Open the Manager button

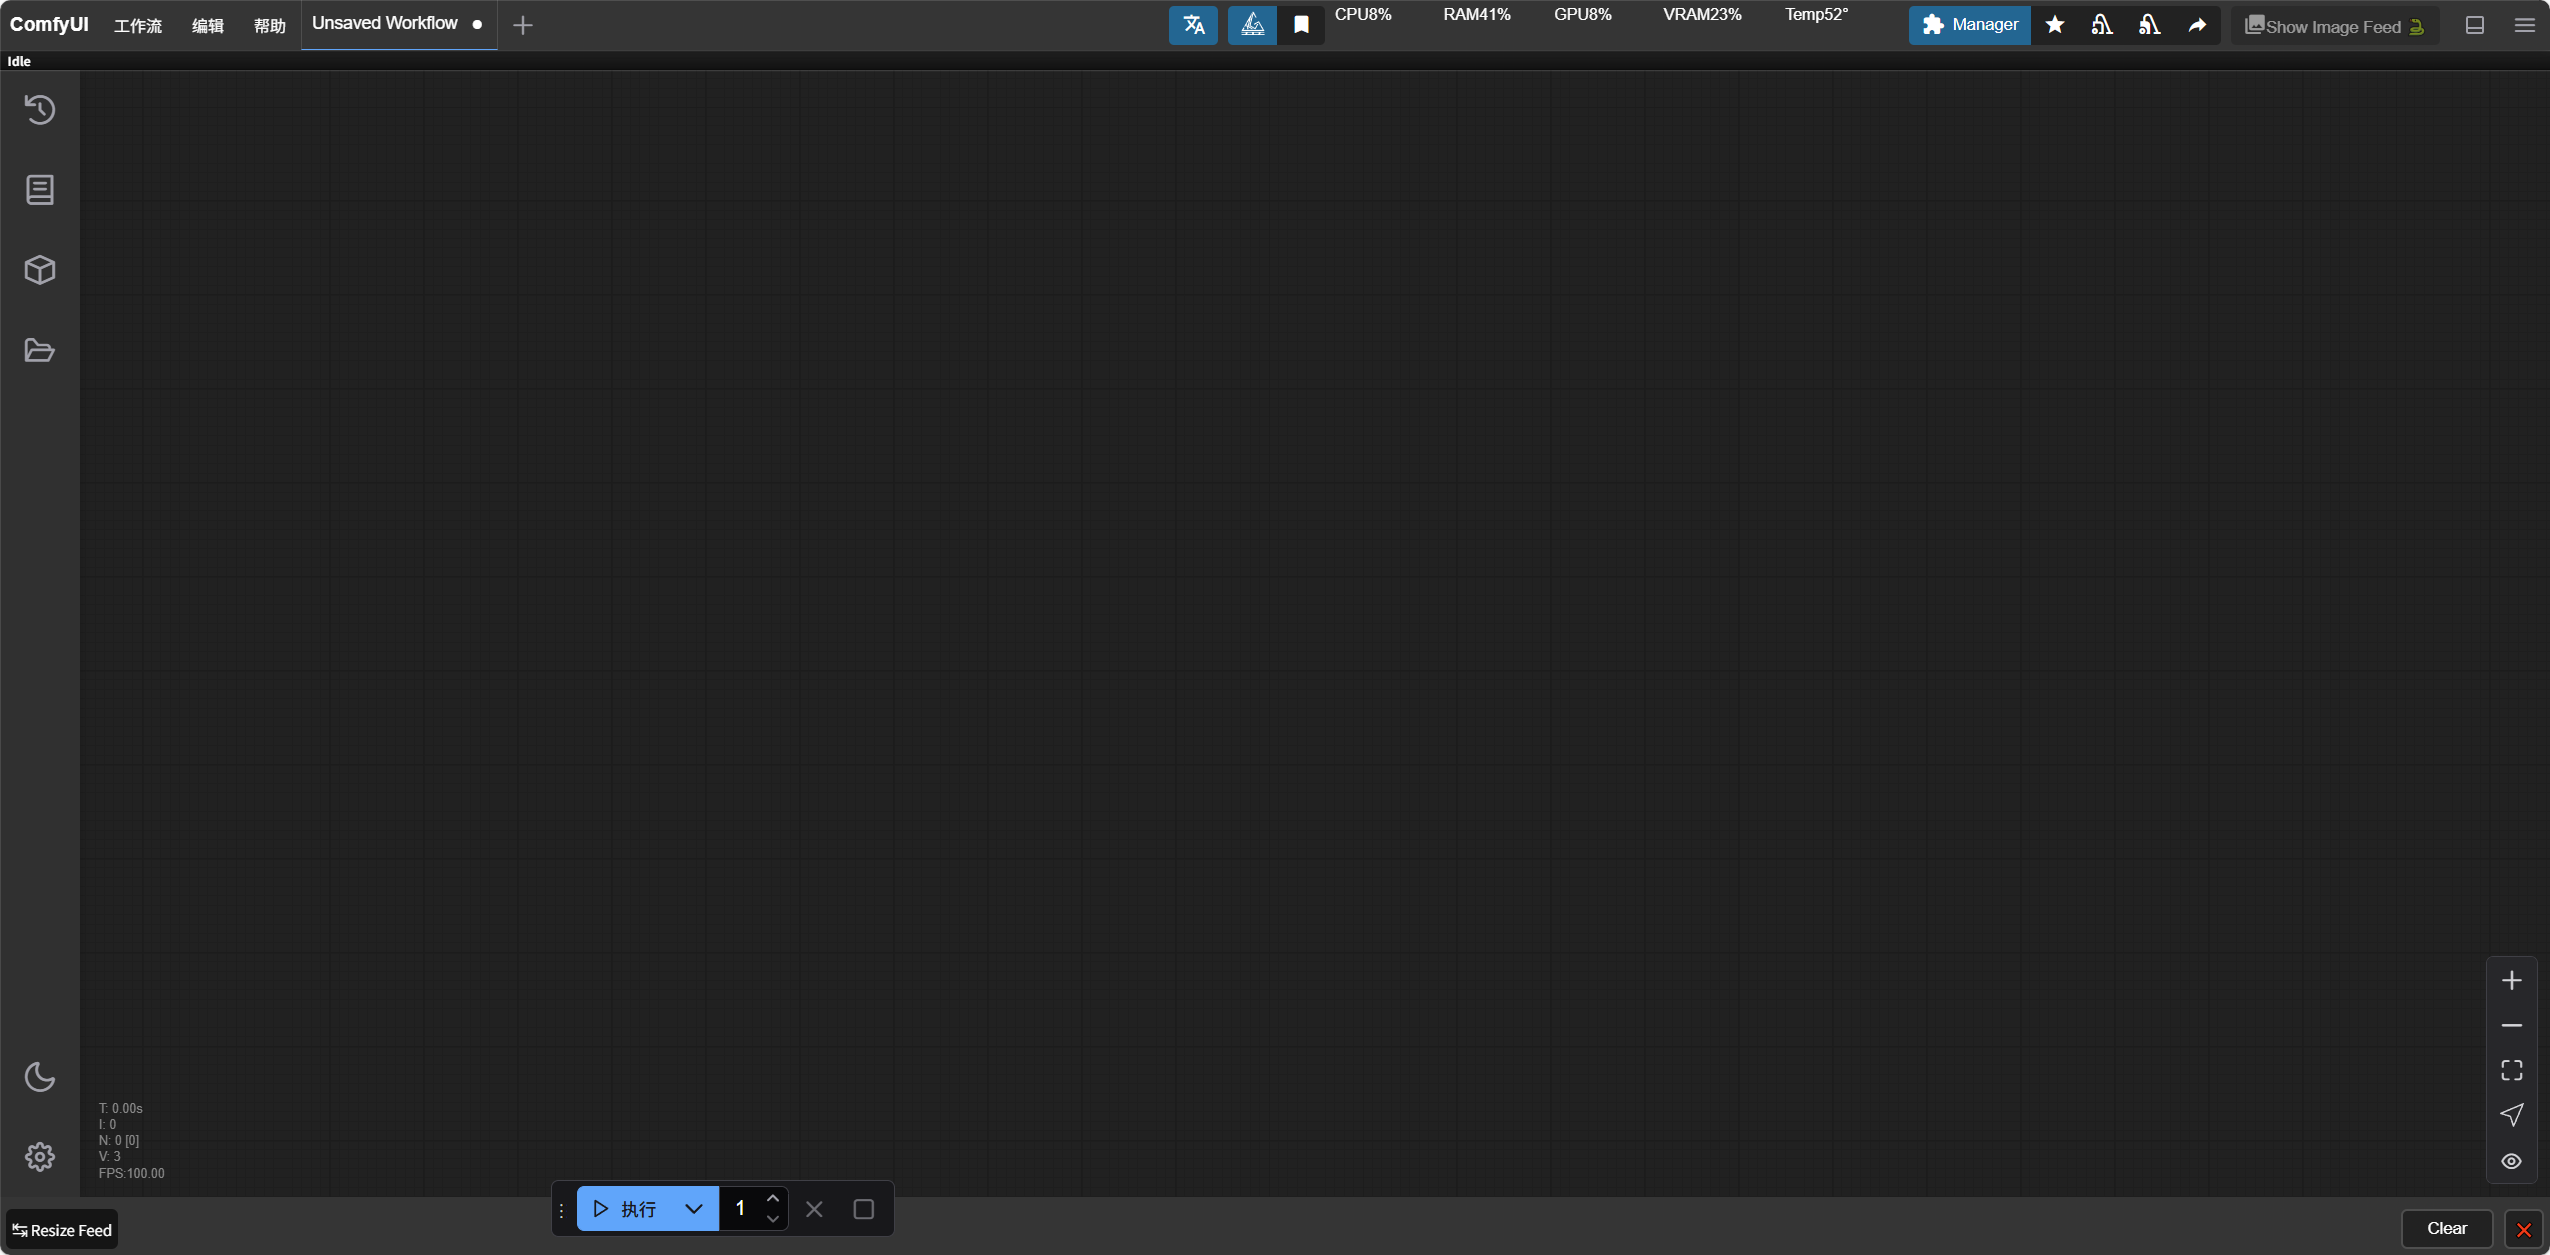click(x=1969, y=25)
